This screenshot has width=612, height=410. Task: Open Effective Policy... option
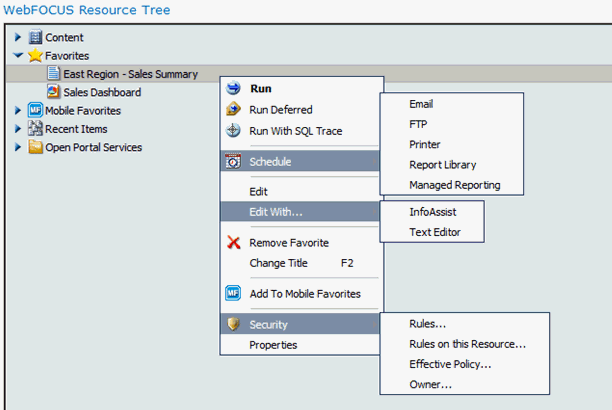464,364
